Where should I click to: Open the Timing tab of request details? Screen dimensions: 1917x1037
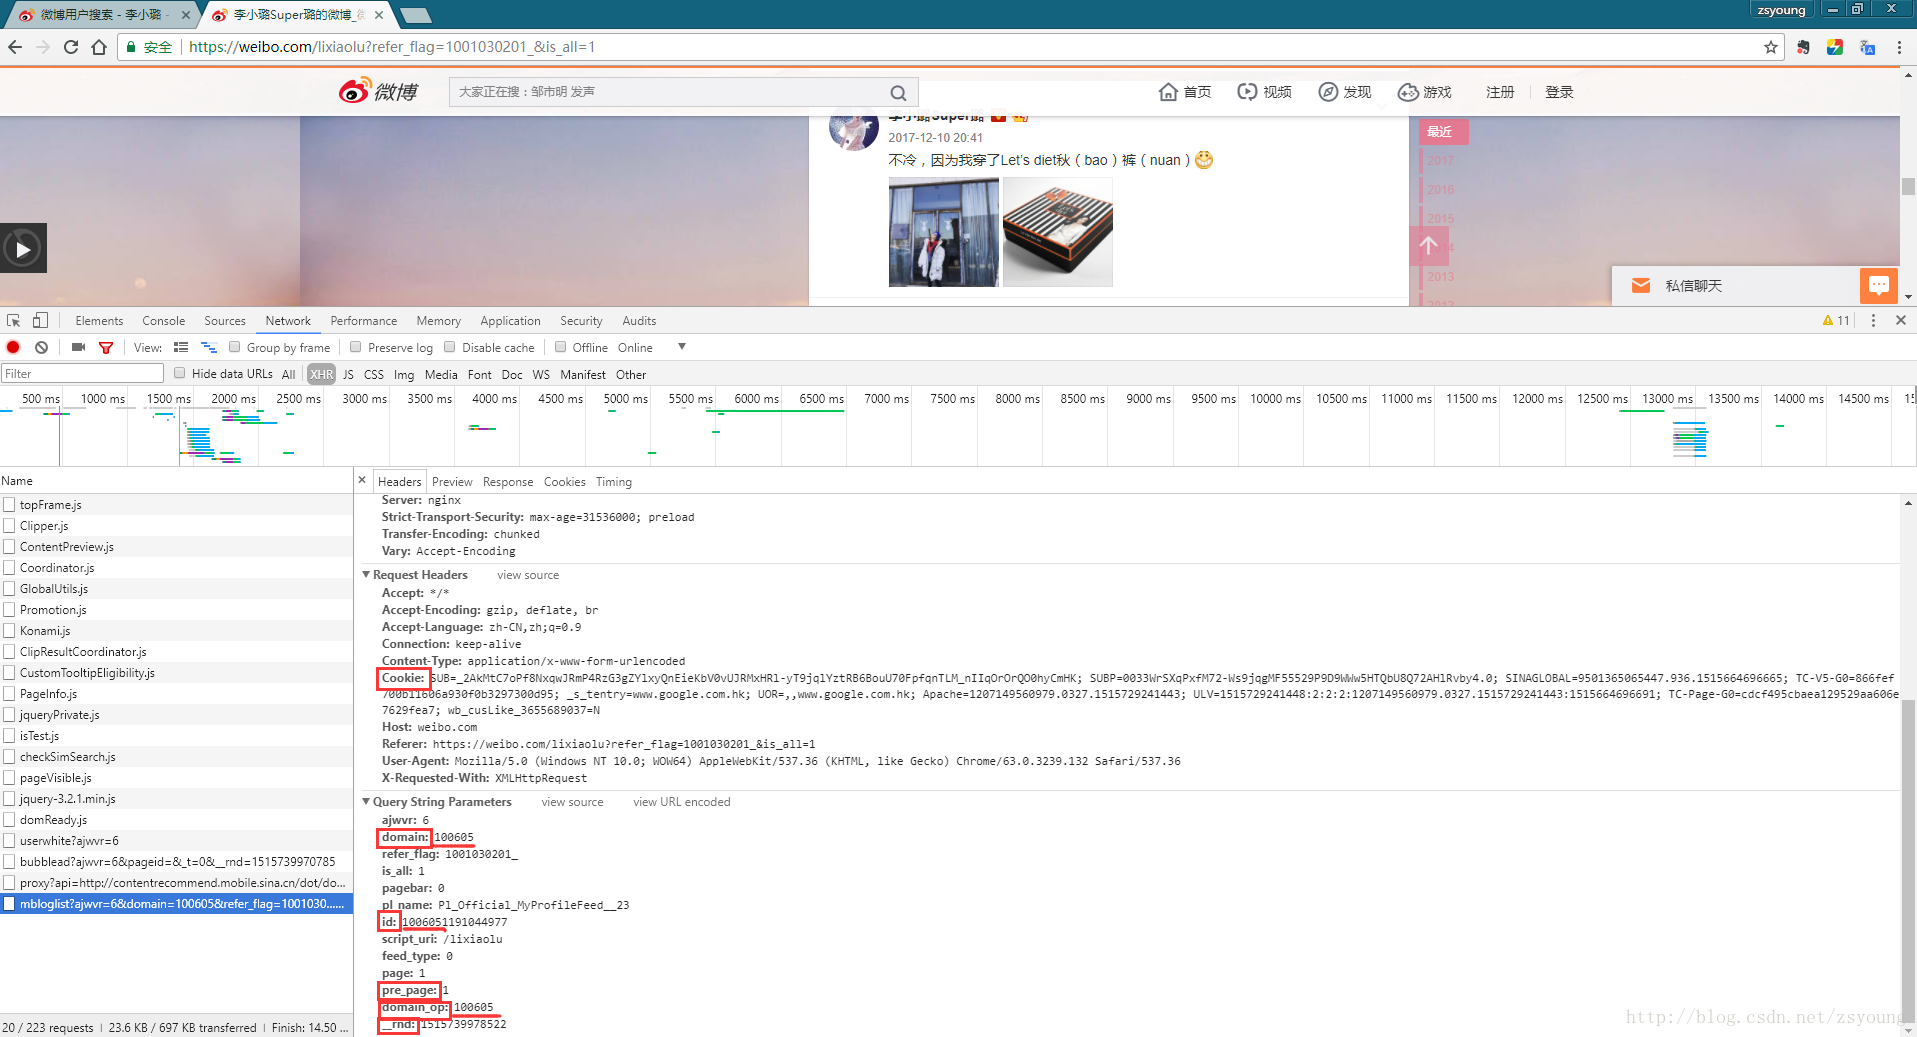click(614, 482)
